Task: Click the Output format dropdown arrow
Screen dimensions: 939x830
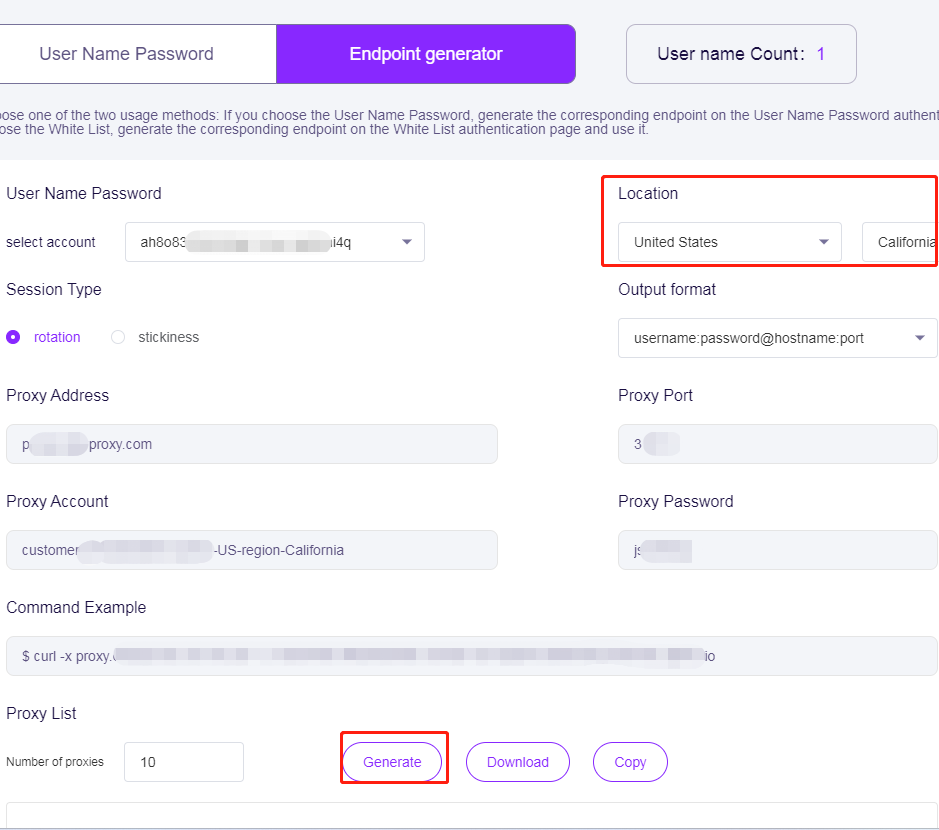Action: [x=921, y=338]
